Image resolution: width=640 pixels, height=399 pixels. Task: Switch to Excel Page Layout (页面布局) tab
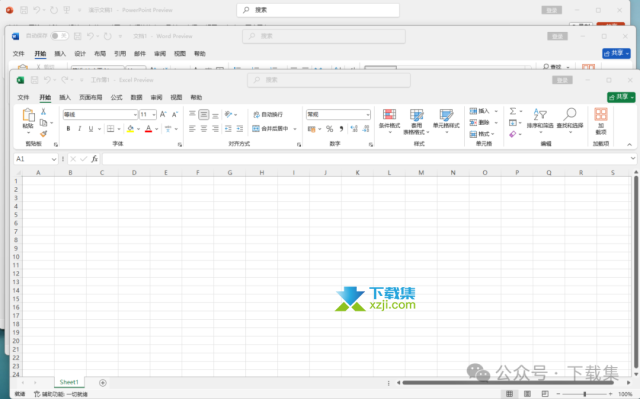pyautogui.click(x=91, y=98)
